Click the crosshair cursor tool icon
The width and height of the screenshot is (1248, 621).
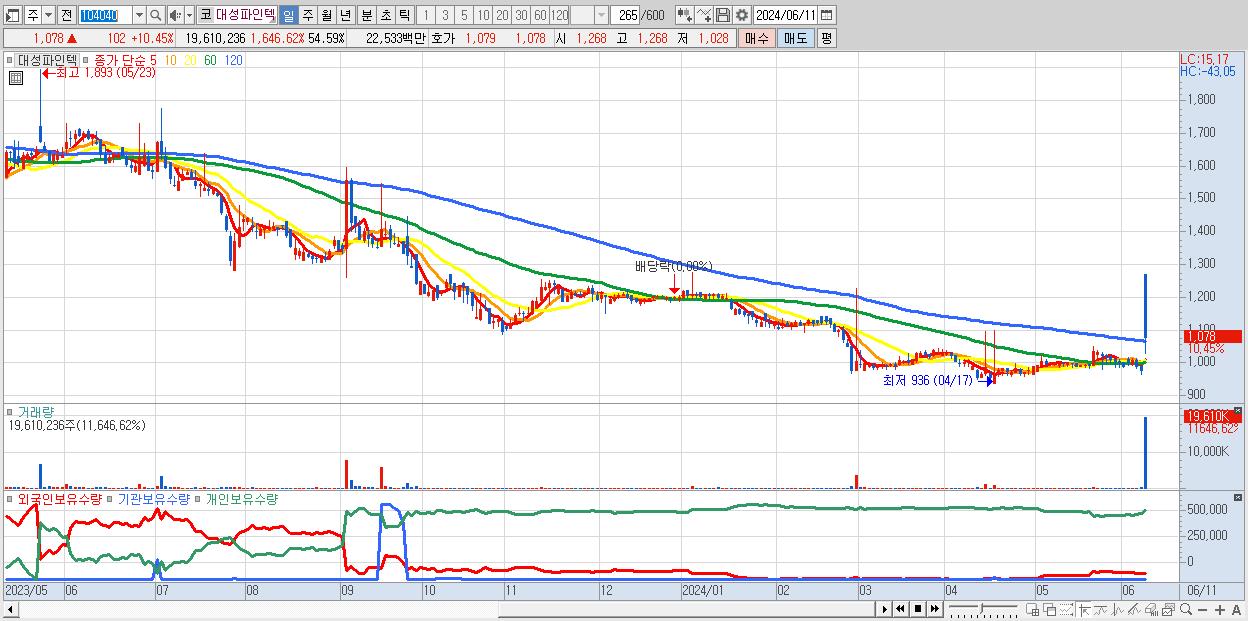[x=1084, y=609]
